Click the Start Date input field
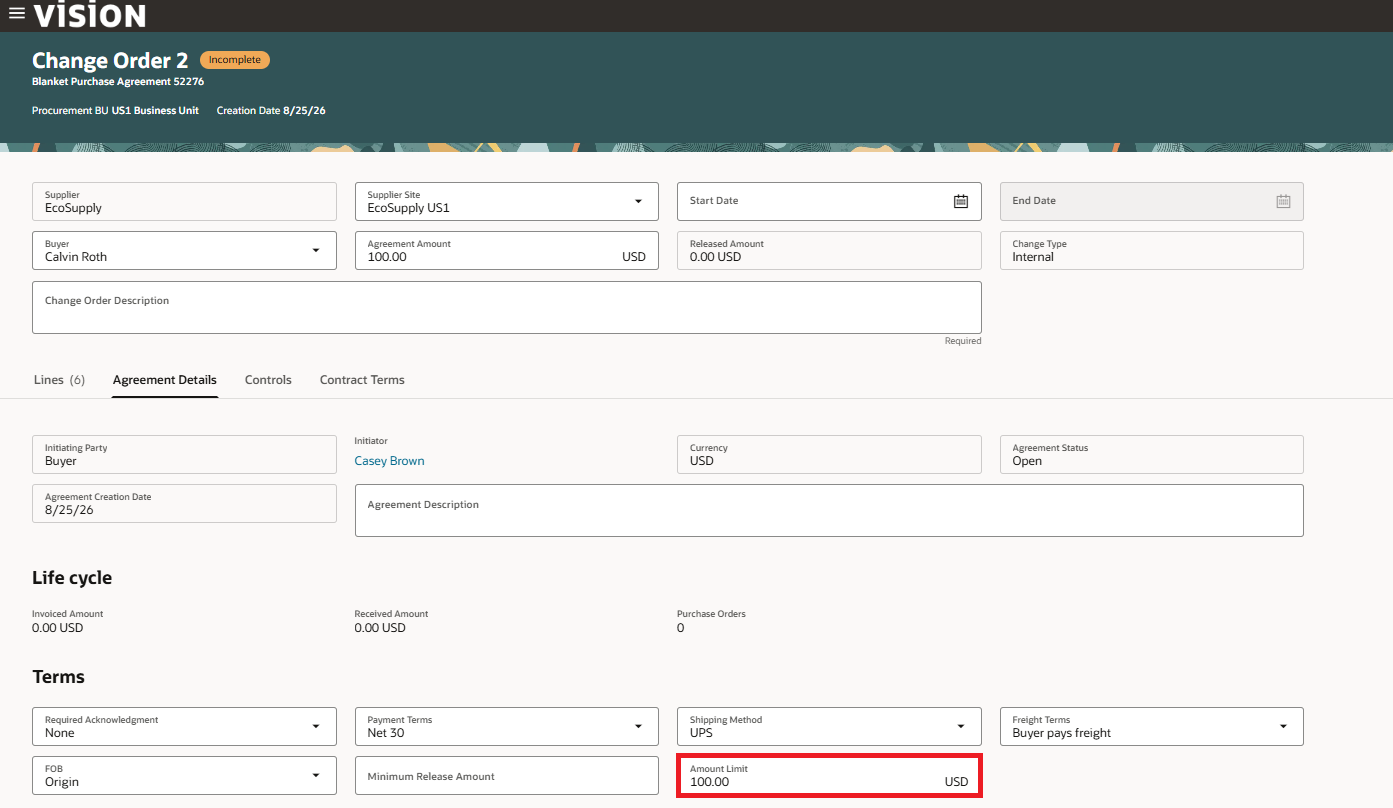Image resolution: width=1393 pixels, height=808 pixels. point(829,201)
